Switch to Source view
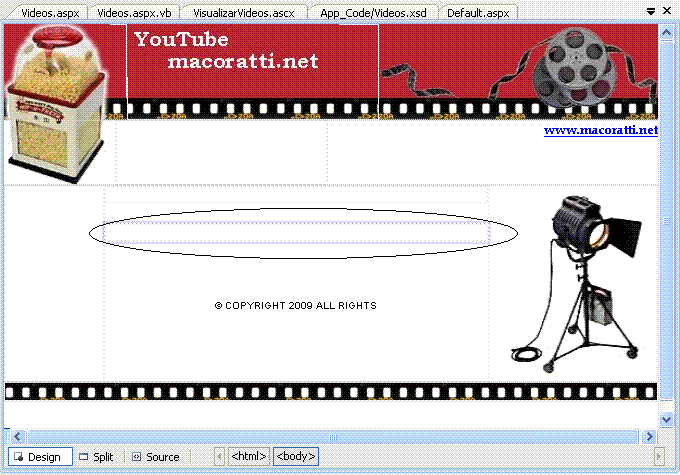 pos(156,457)
